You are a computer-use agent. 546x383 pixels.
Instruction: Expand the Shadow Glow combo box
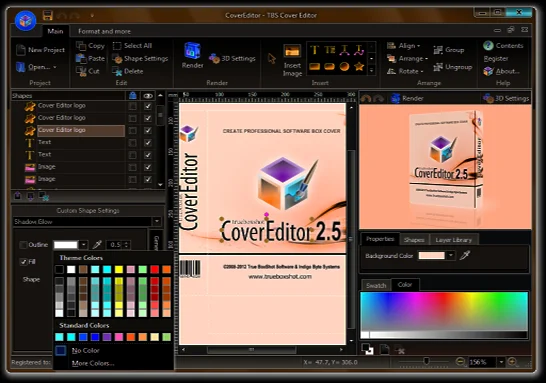click(157, 221)
